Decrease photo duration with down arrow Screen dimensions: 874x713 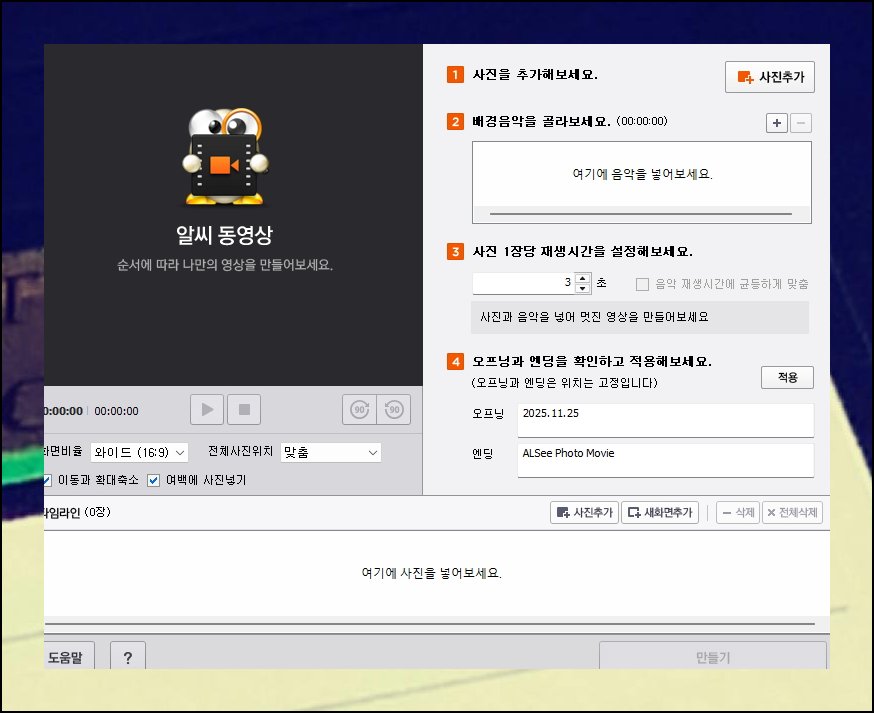pos(582,288)
